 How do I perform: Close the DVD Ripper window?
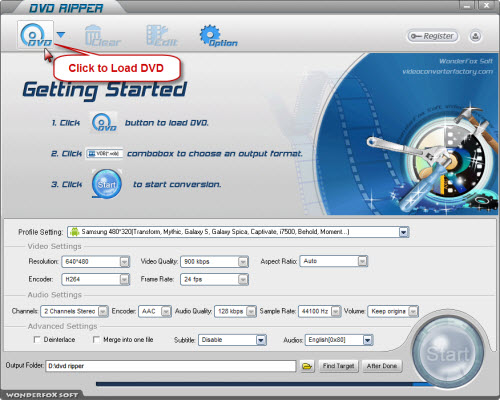pyautogui.click(x=487, y=5)
